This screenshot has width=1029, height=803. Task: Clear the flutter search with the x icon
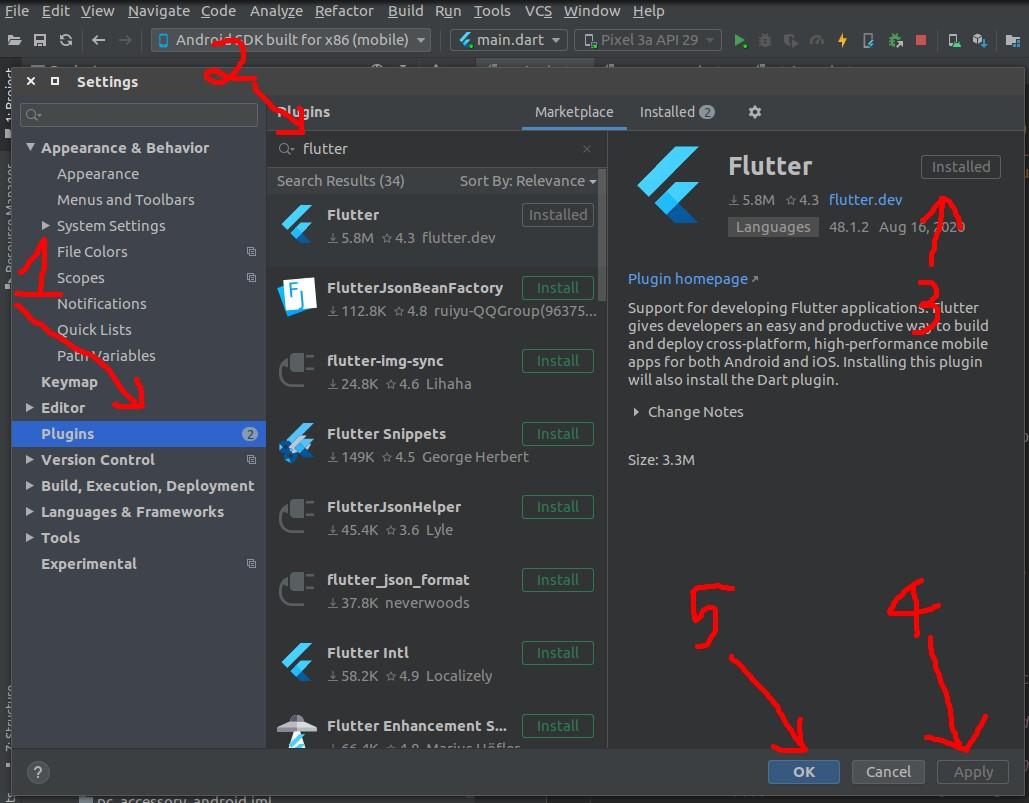[587, 149]
